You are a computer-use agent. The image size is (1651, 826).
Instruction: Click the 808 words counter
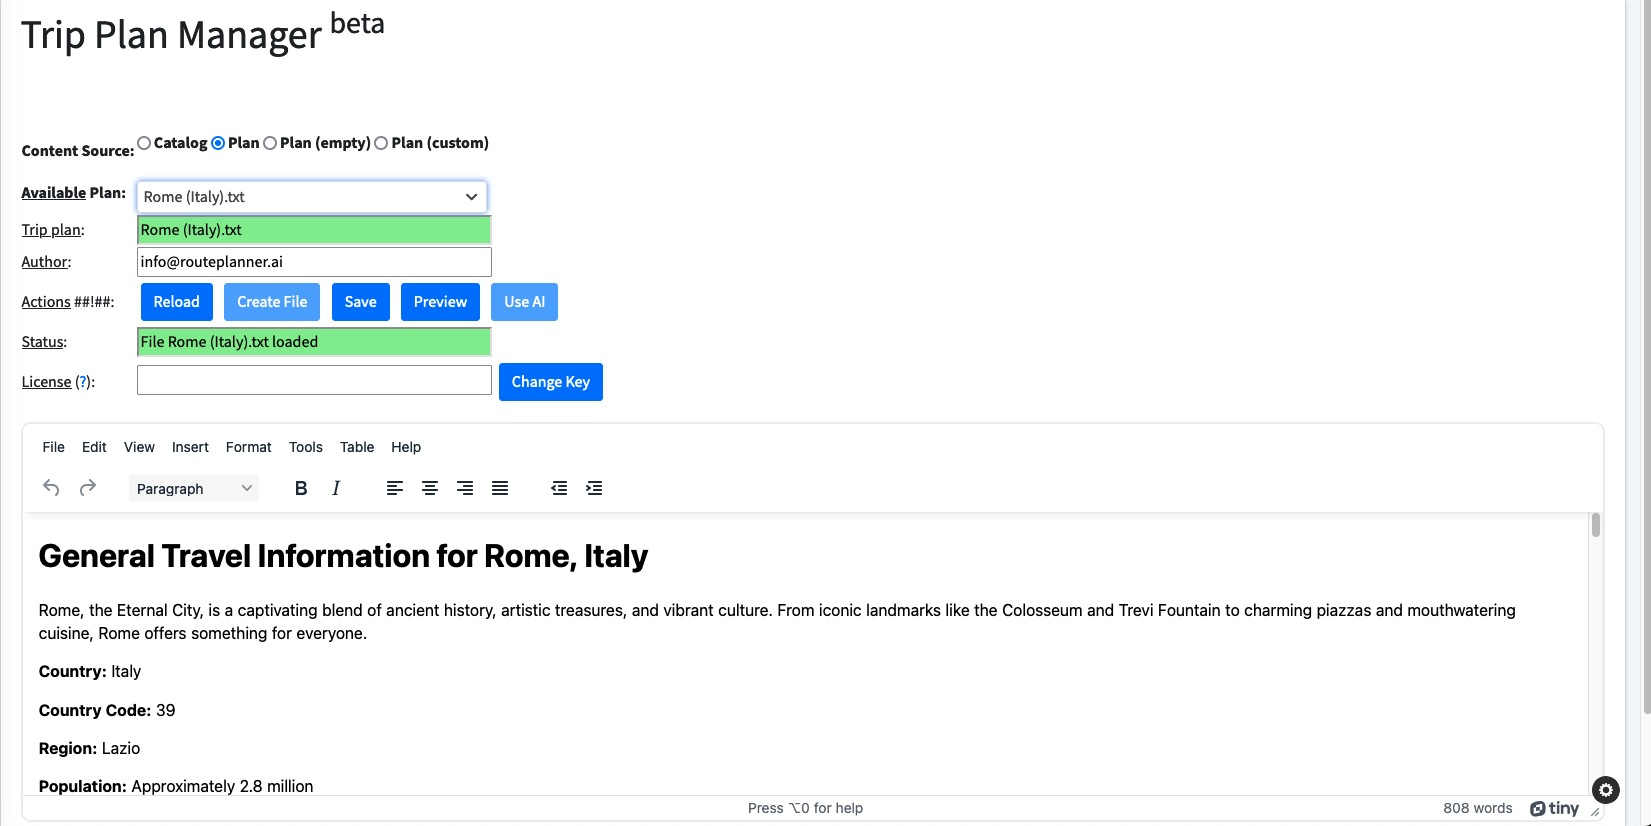[1478, 808]
